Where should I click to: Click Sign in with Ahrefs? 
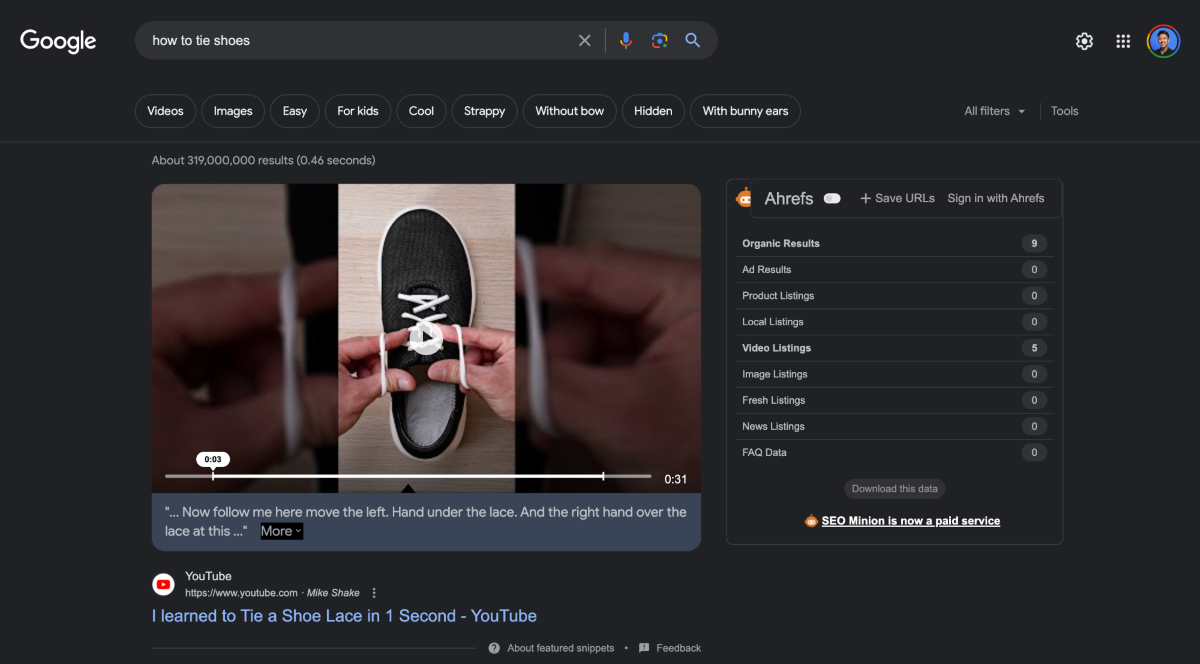tap(996, 198)
